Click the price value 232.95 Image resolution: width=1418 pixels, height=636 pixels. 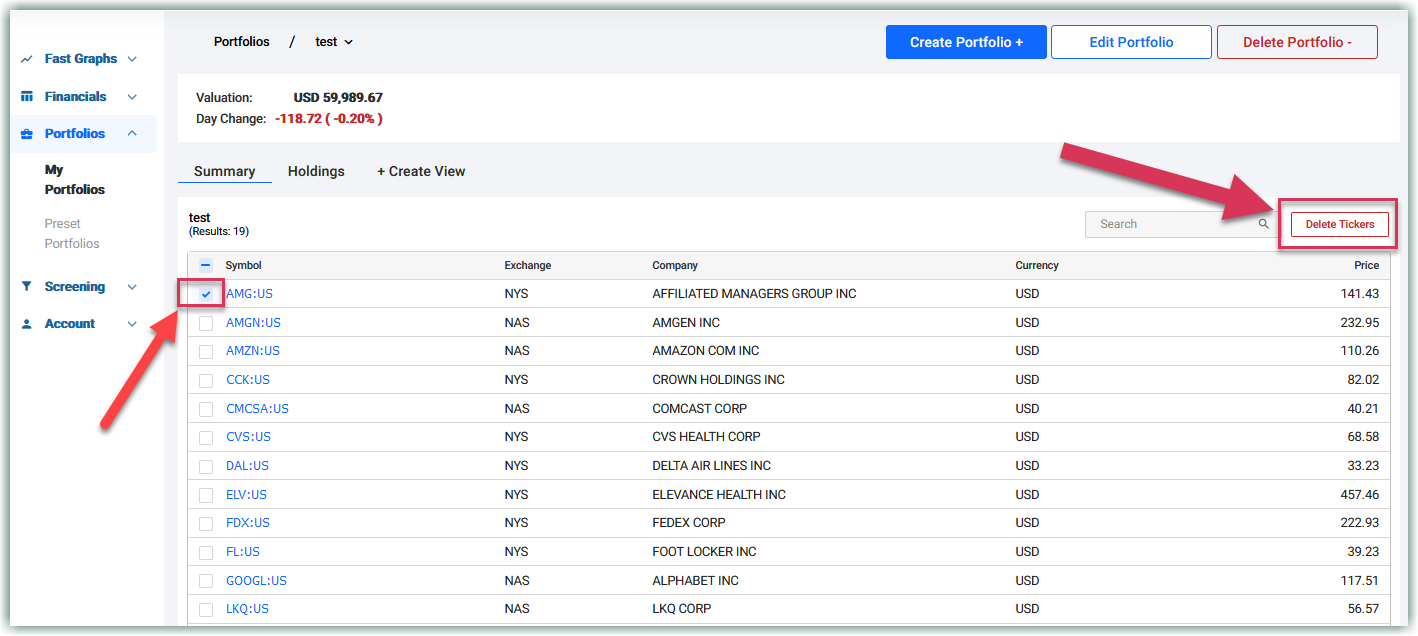1359,323
